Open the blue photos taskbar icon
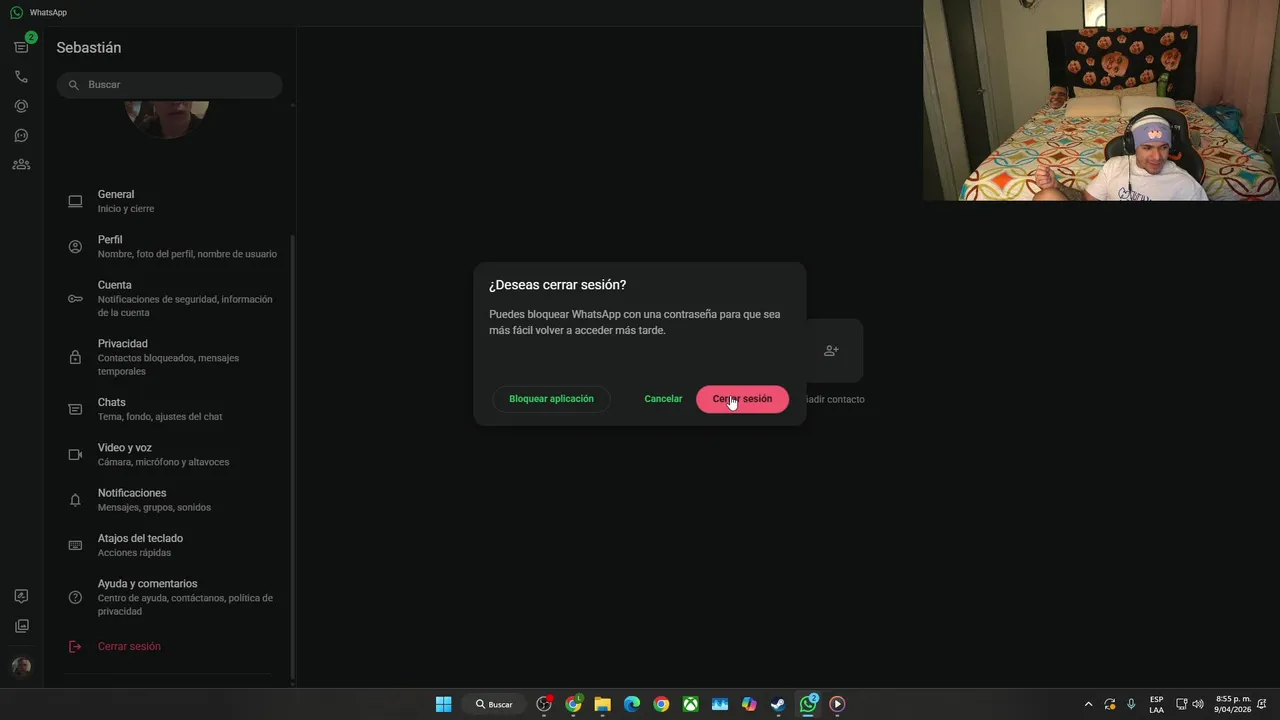 (x=720, y=704)
